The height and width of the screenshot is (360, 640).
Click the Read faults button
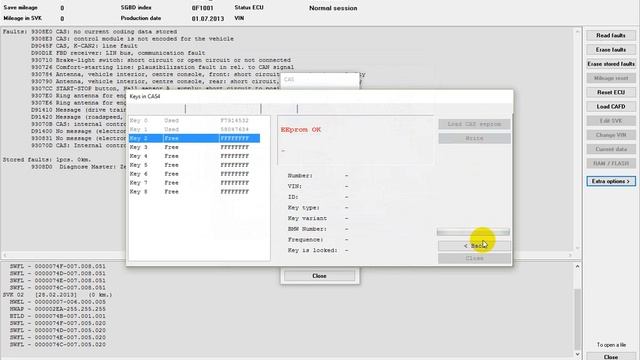click(x=611, y=36)
